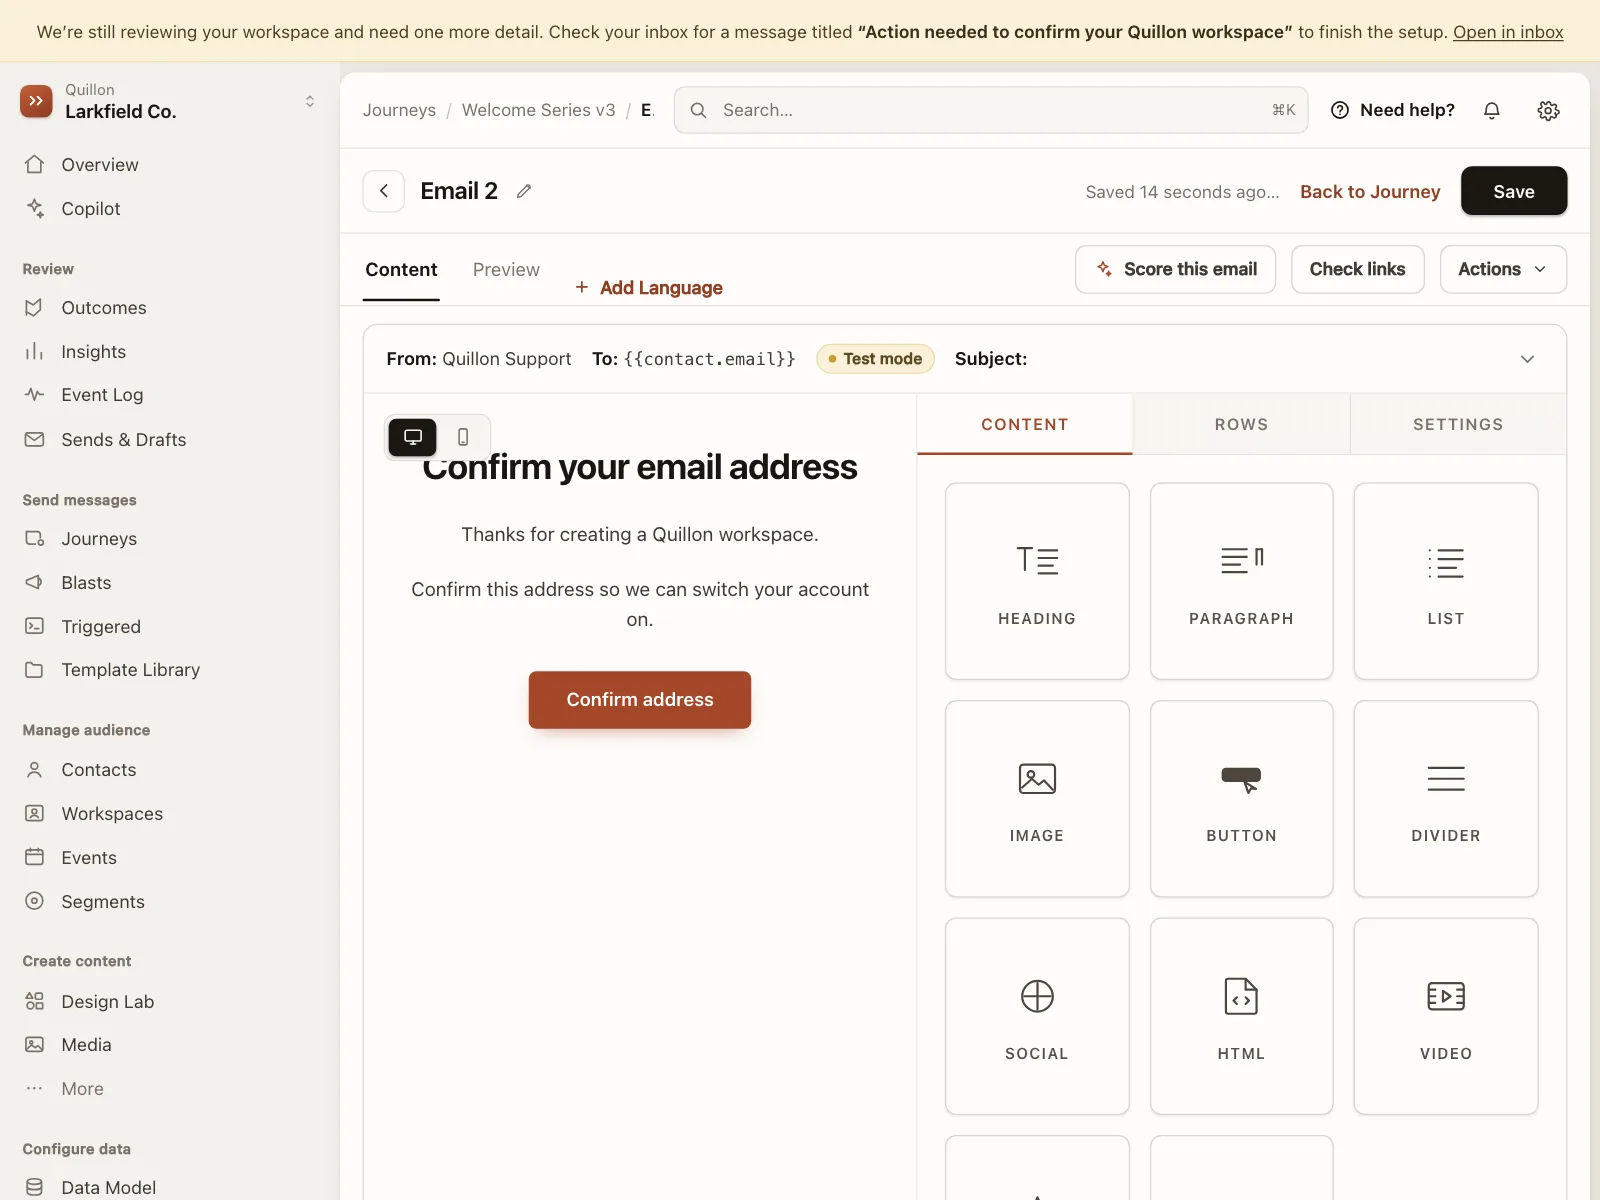Select the Heading content block

point(1037,582)
